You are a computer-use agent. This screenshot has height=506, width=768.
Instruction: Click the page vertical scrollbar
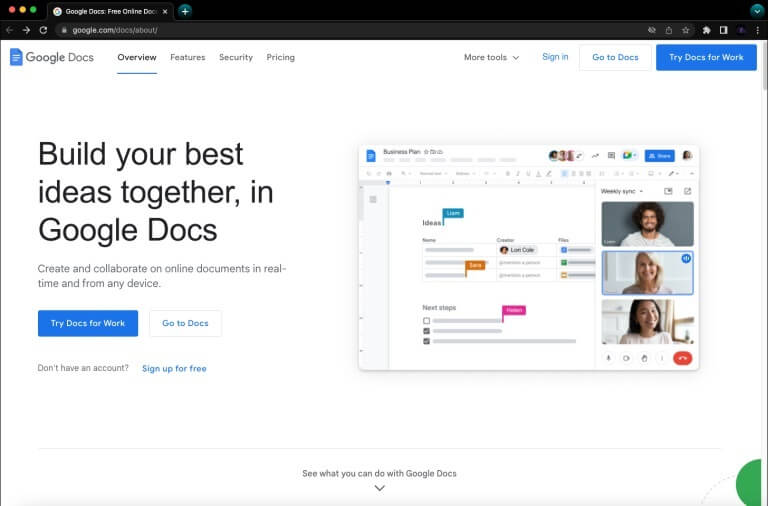click(x=765, y=68)
